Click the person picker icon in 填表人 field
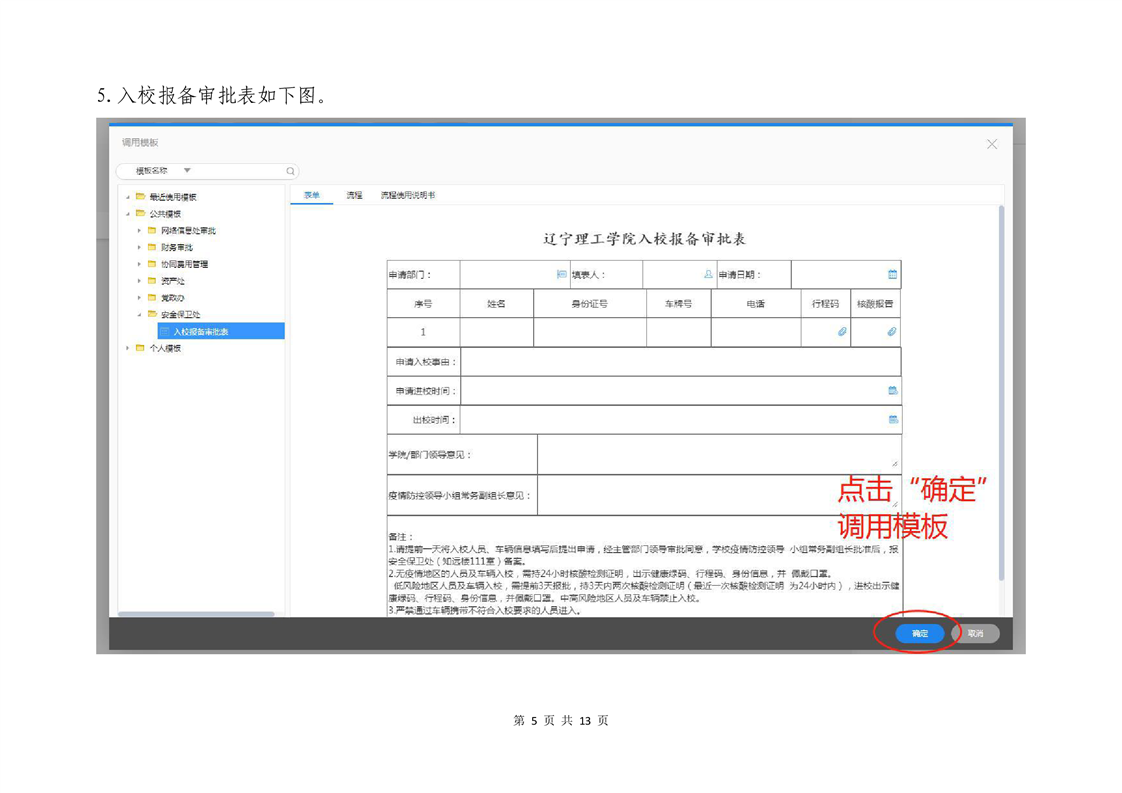This screenshot has height=793, width=1122. pos(708,274)
